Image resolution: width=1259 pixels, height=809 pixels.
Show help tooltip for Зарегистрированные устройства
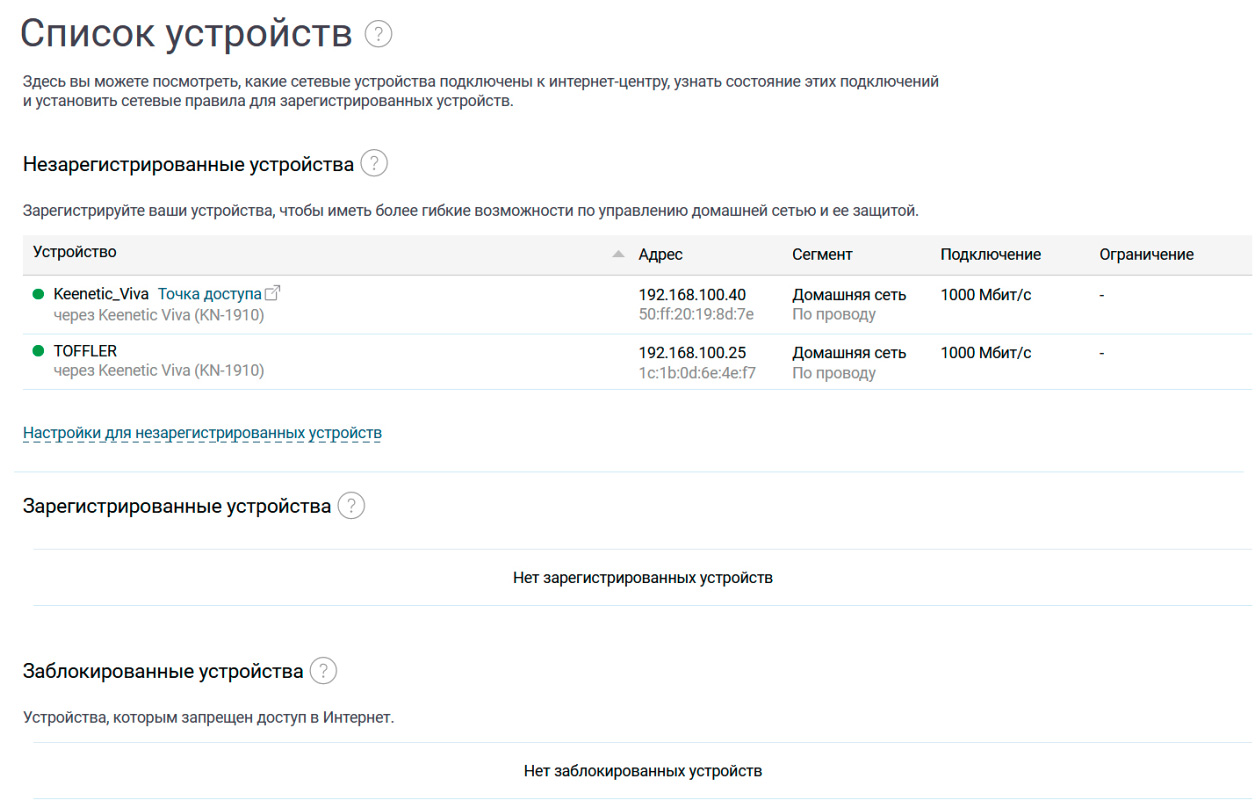coord(351,506)
